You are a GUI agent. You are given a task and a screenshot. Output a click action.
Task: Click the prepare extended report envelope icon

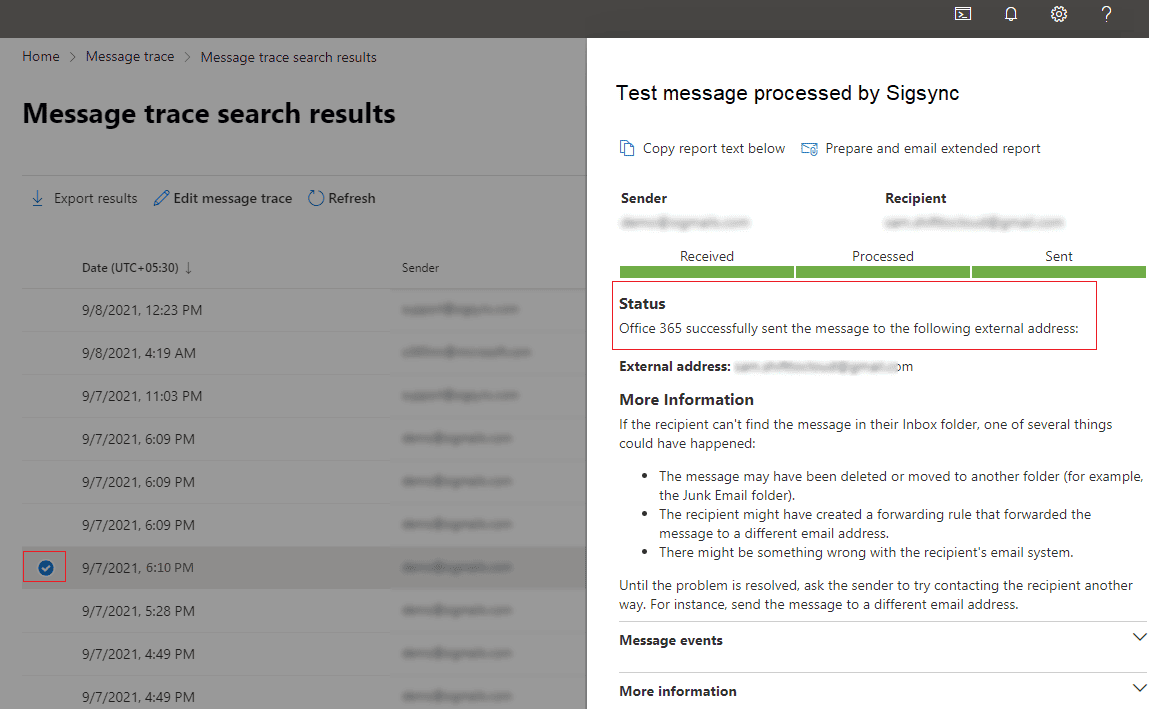point(810,148)
